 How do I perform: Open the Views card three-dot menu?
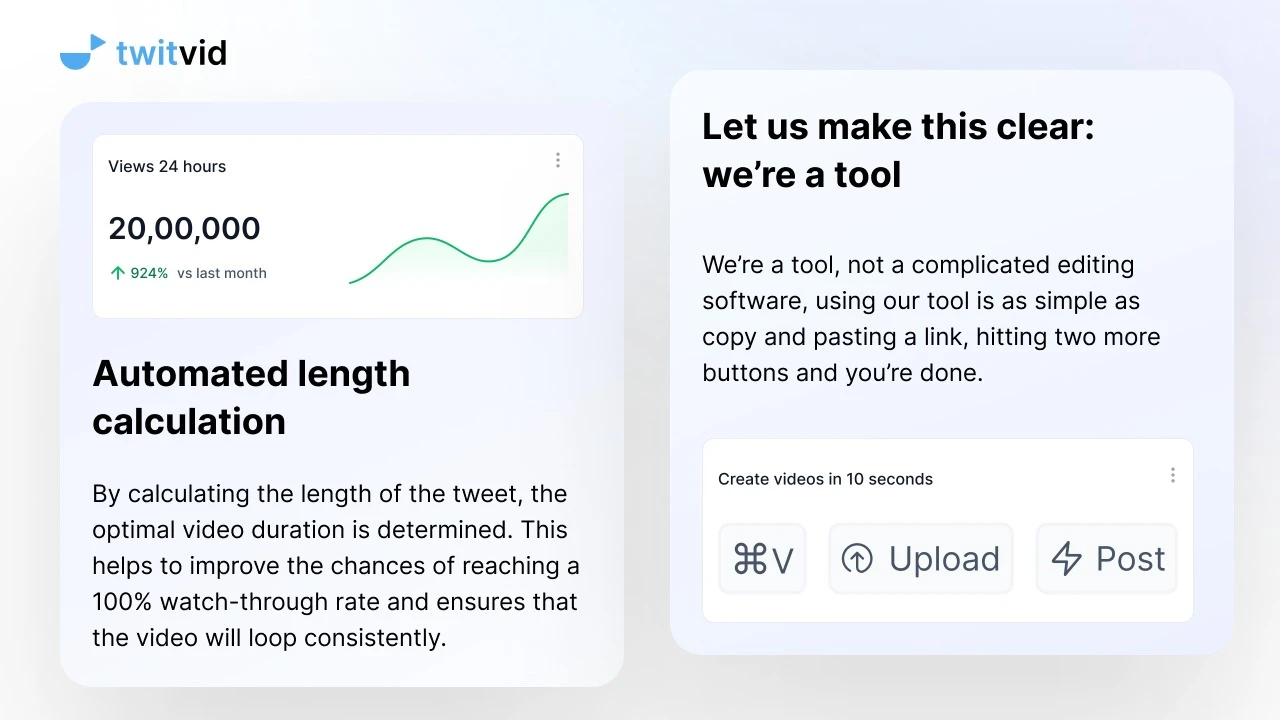[557, 160]
